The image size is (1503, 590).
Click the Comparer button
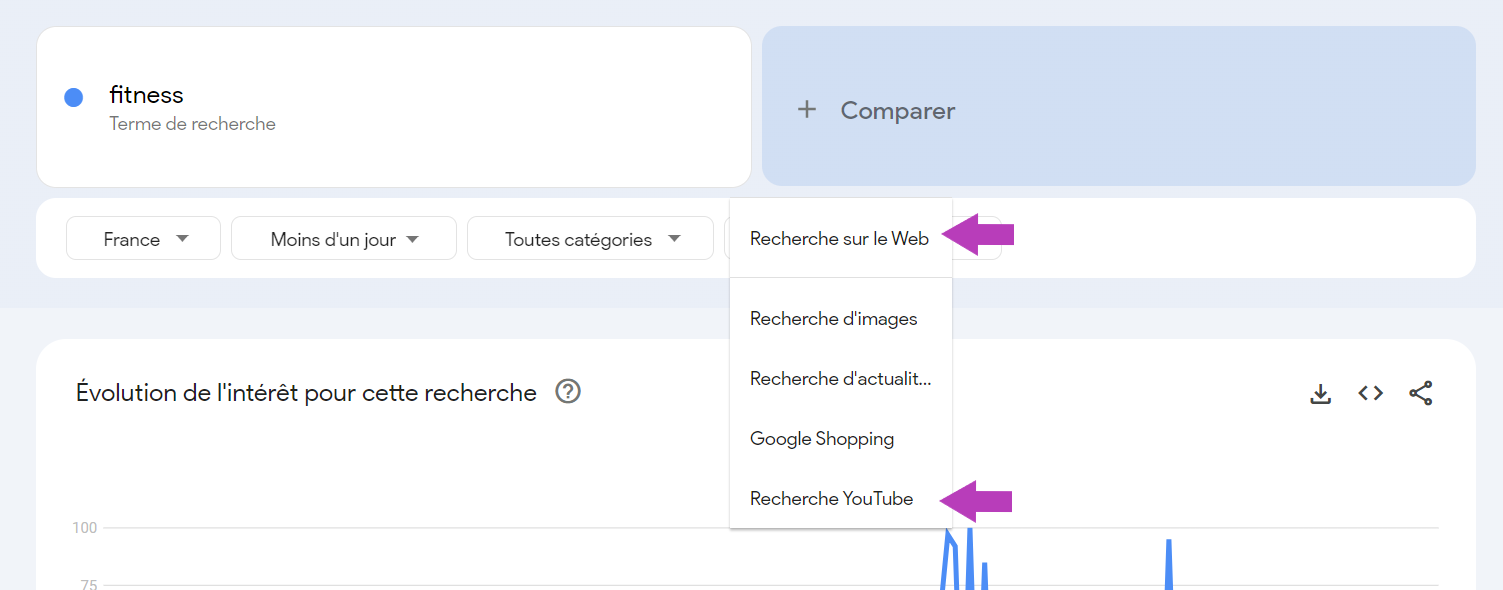(897, 110)
